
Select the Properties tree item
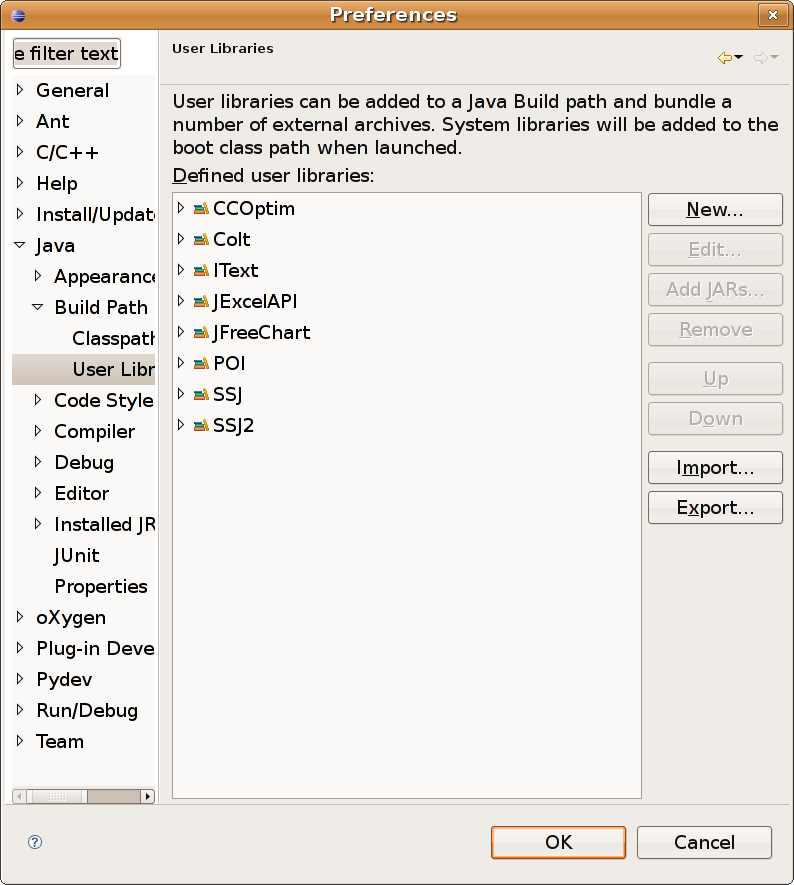pyautogui.click(x=101, y=586)
